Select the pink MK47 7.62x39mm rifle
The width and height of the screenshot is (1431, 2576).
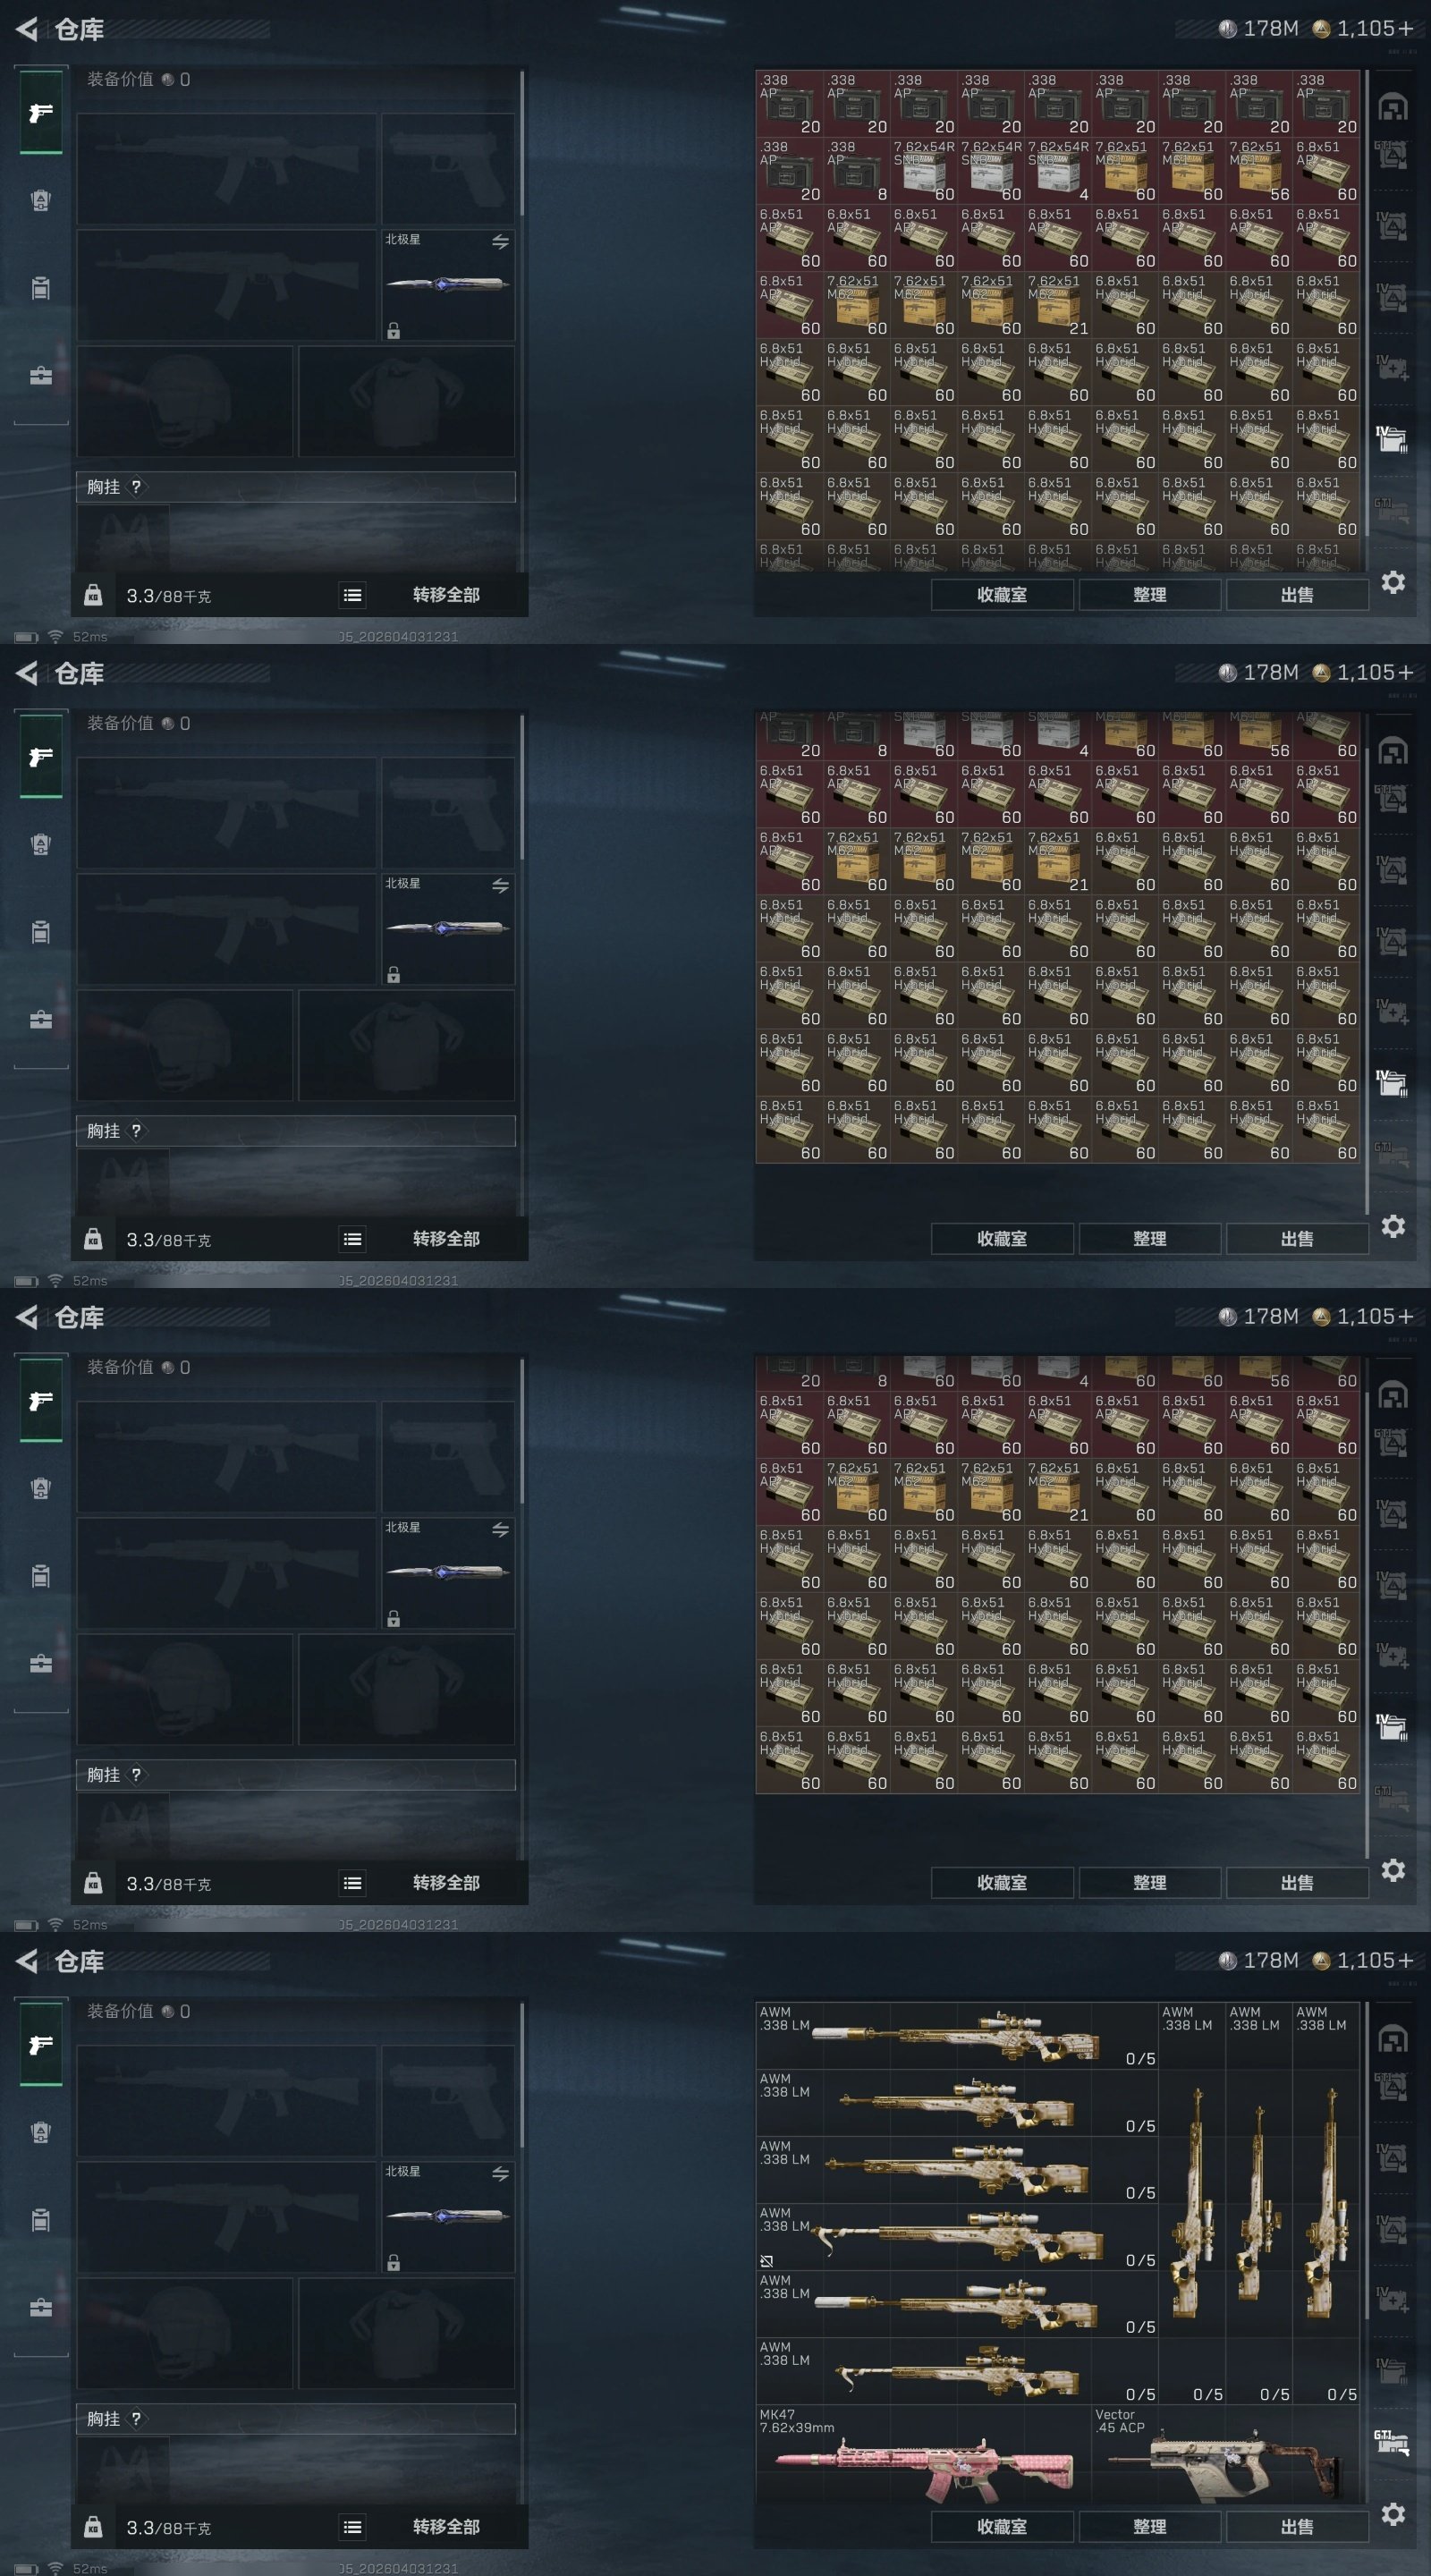(924, 2454)
